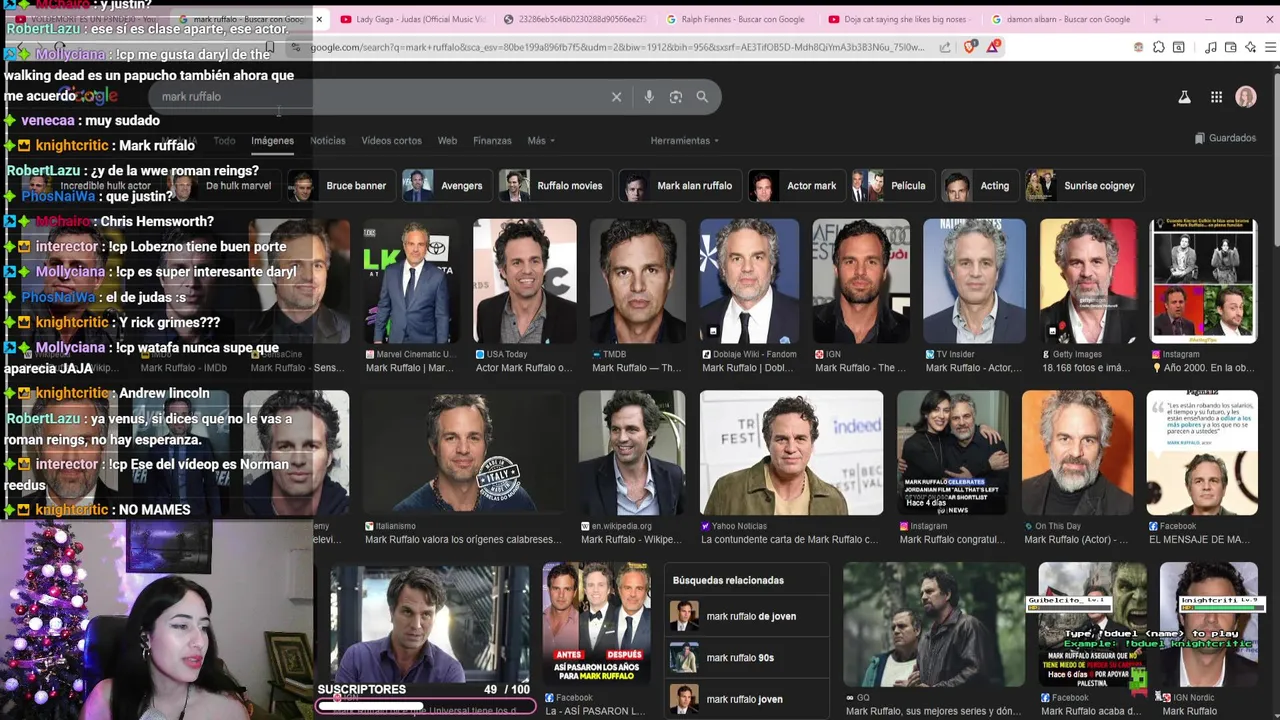
Task: Clear the search box with the X icon
Action: click(616, 97)
